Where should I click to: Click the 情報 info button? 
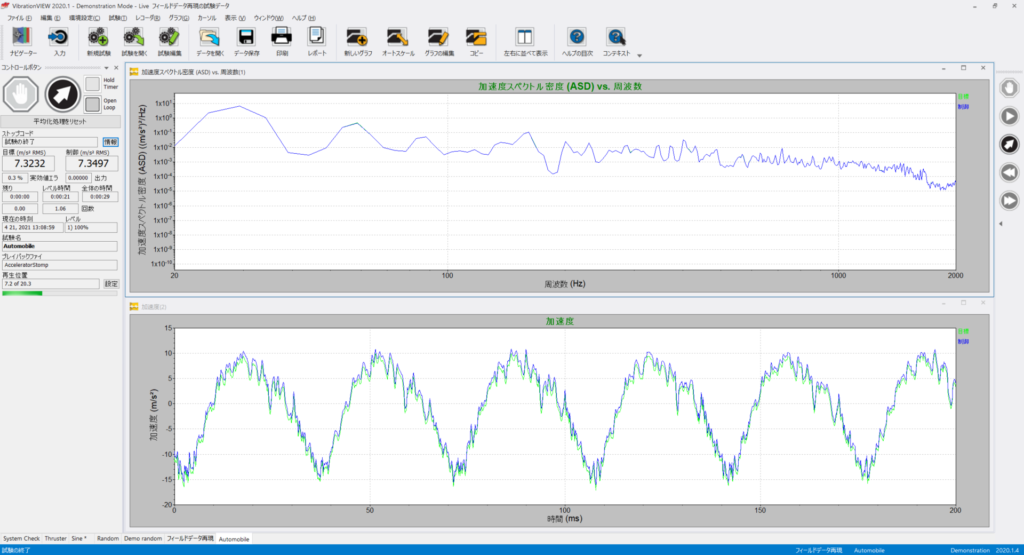click(x=110, y=142)
